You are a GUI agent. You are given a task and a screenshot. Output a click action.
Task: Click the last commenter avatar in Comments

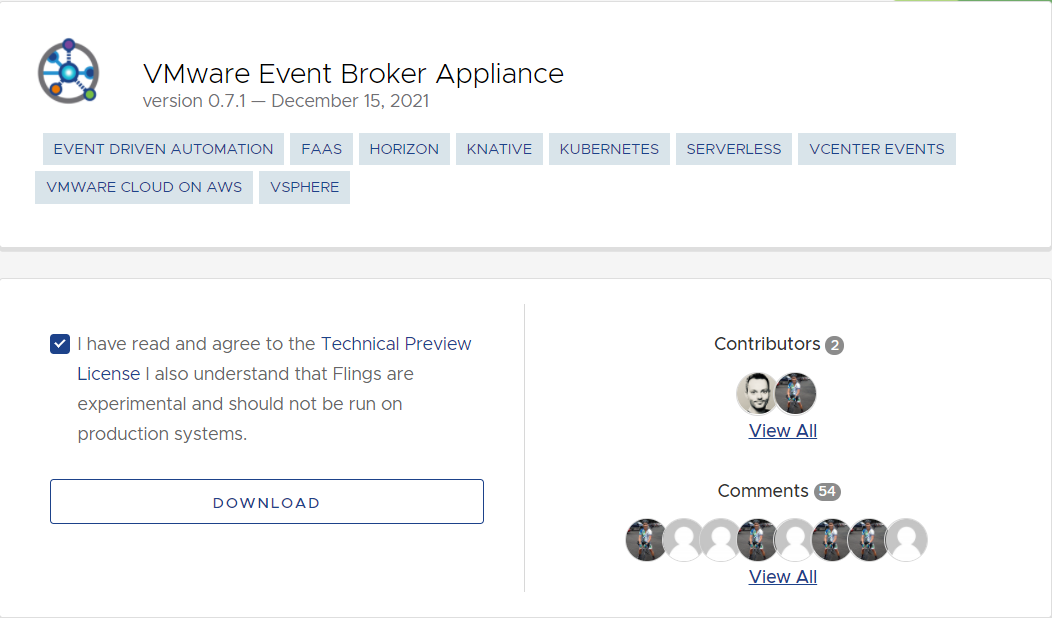pyautogui.click(x=907, y=539)
